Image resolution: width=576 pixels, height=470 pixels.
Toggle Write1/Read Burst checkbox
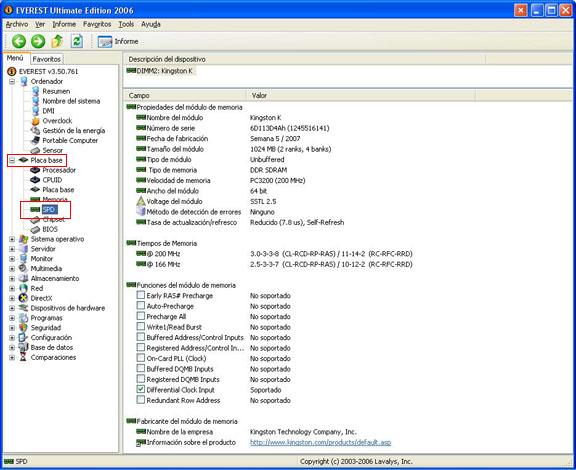141,326
